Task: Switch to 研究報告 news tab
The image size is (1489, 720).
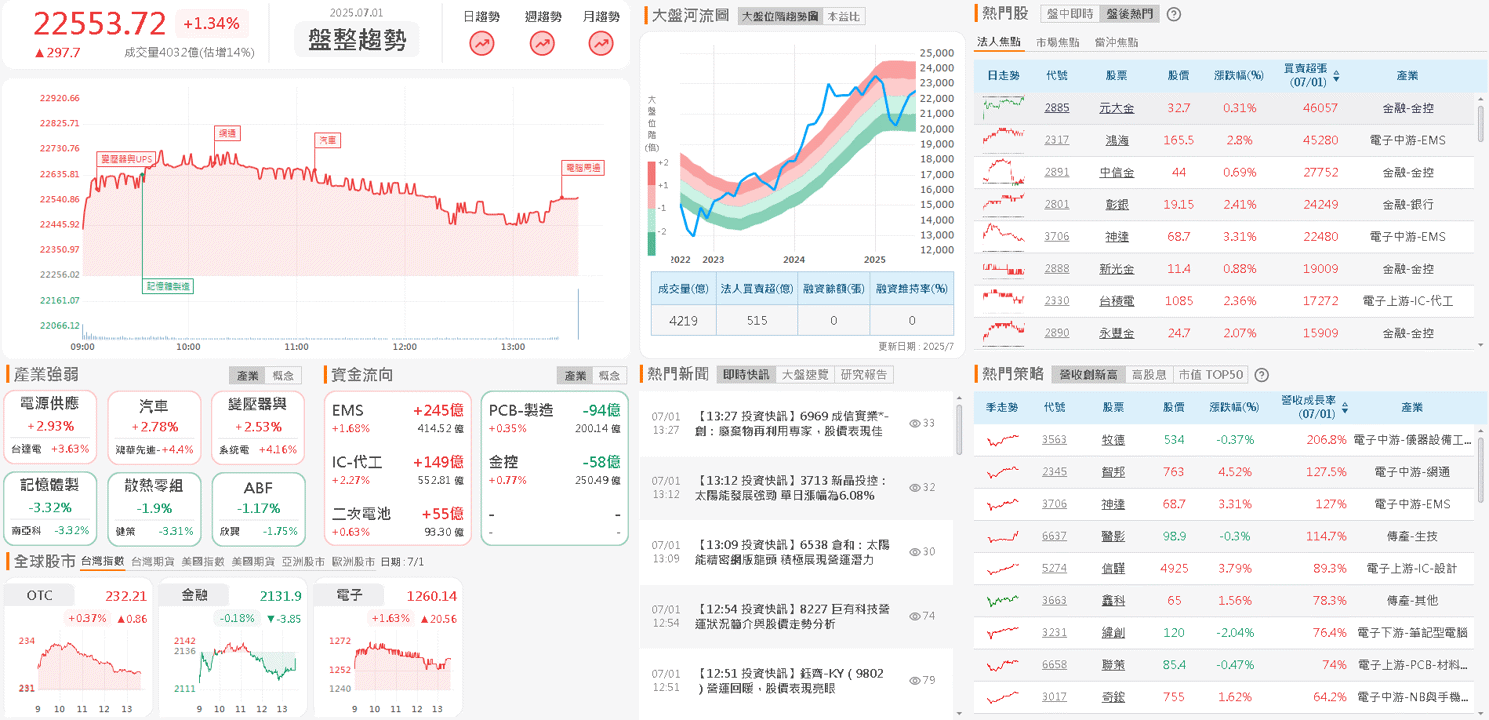Action: 864,374
